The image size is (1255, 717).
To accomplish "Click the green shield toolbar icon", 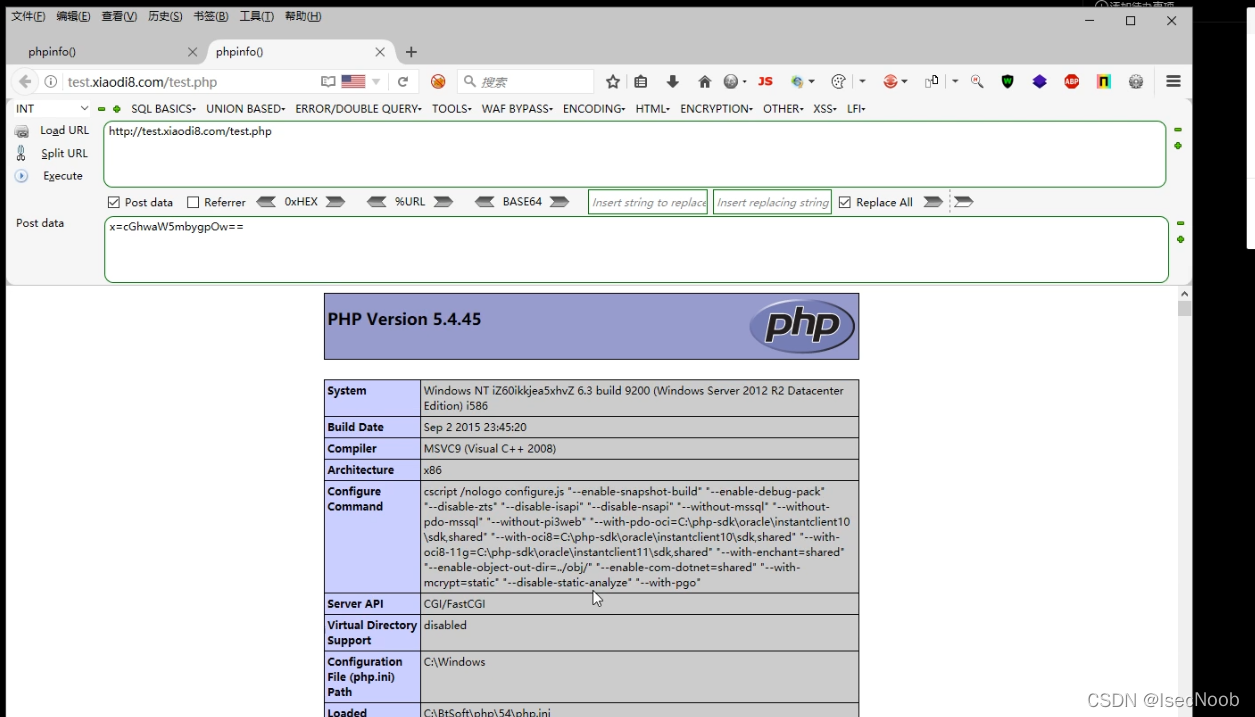I will [x=1007, y=82].
